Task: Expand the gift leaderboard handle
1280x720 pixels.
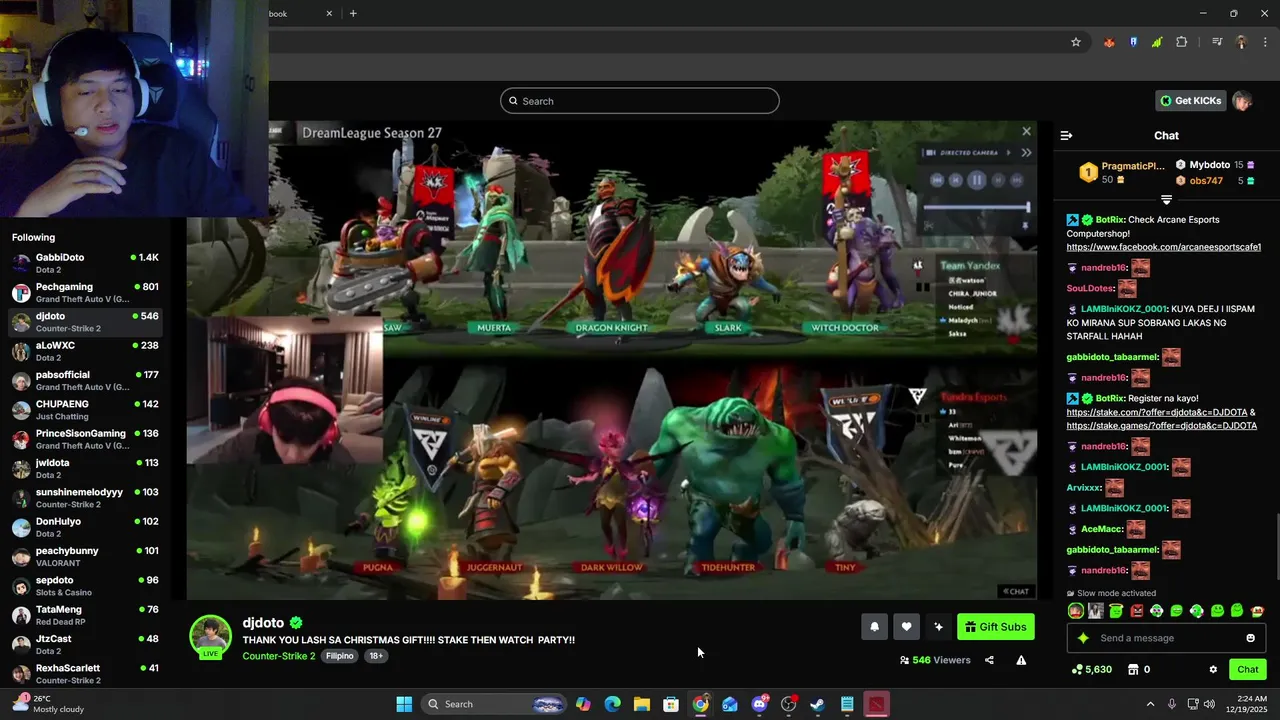Action: click(x=1166, y=201)
